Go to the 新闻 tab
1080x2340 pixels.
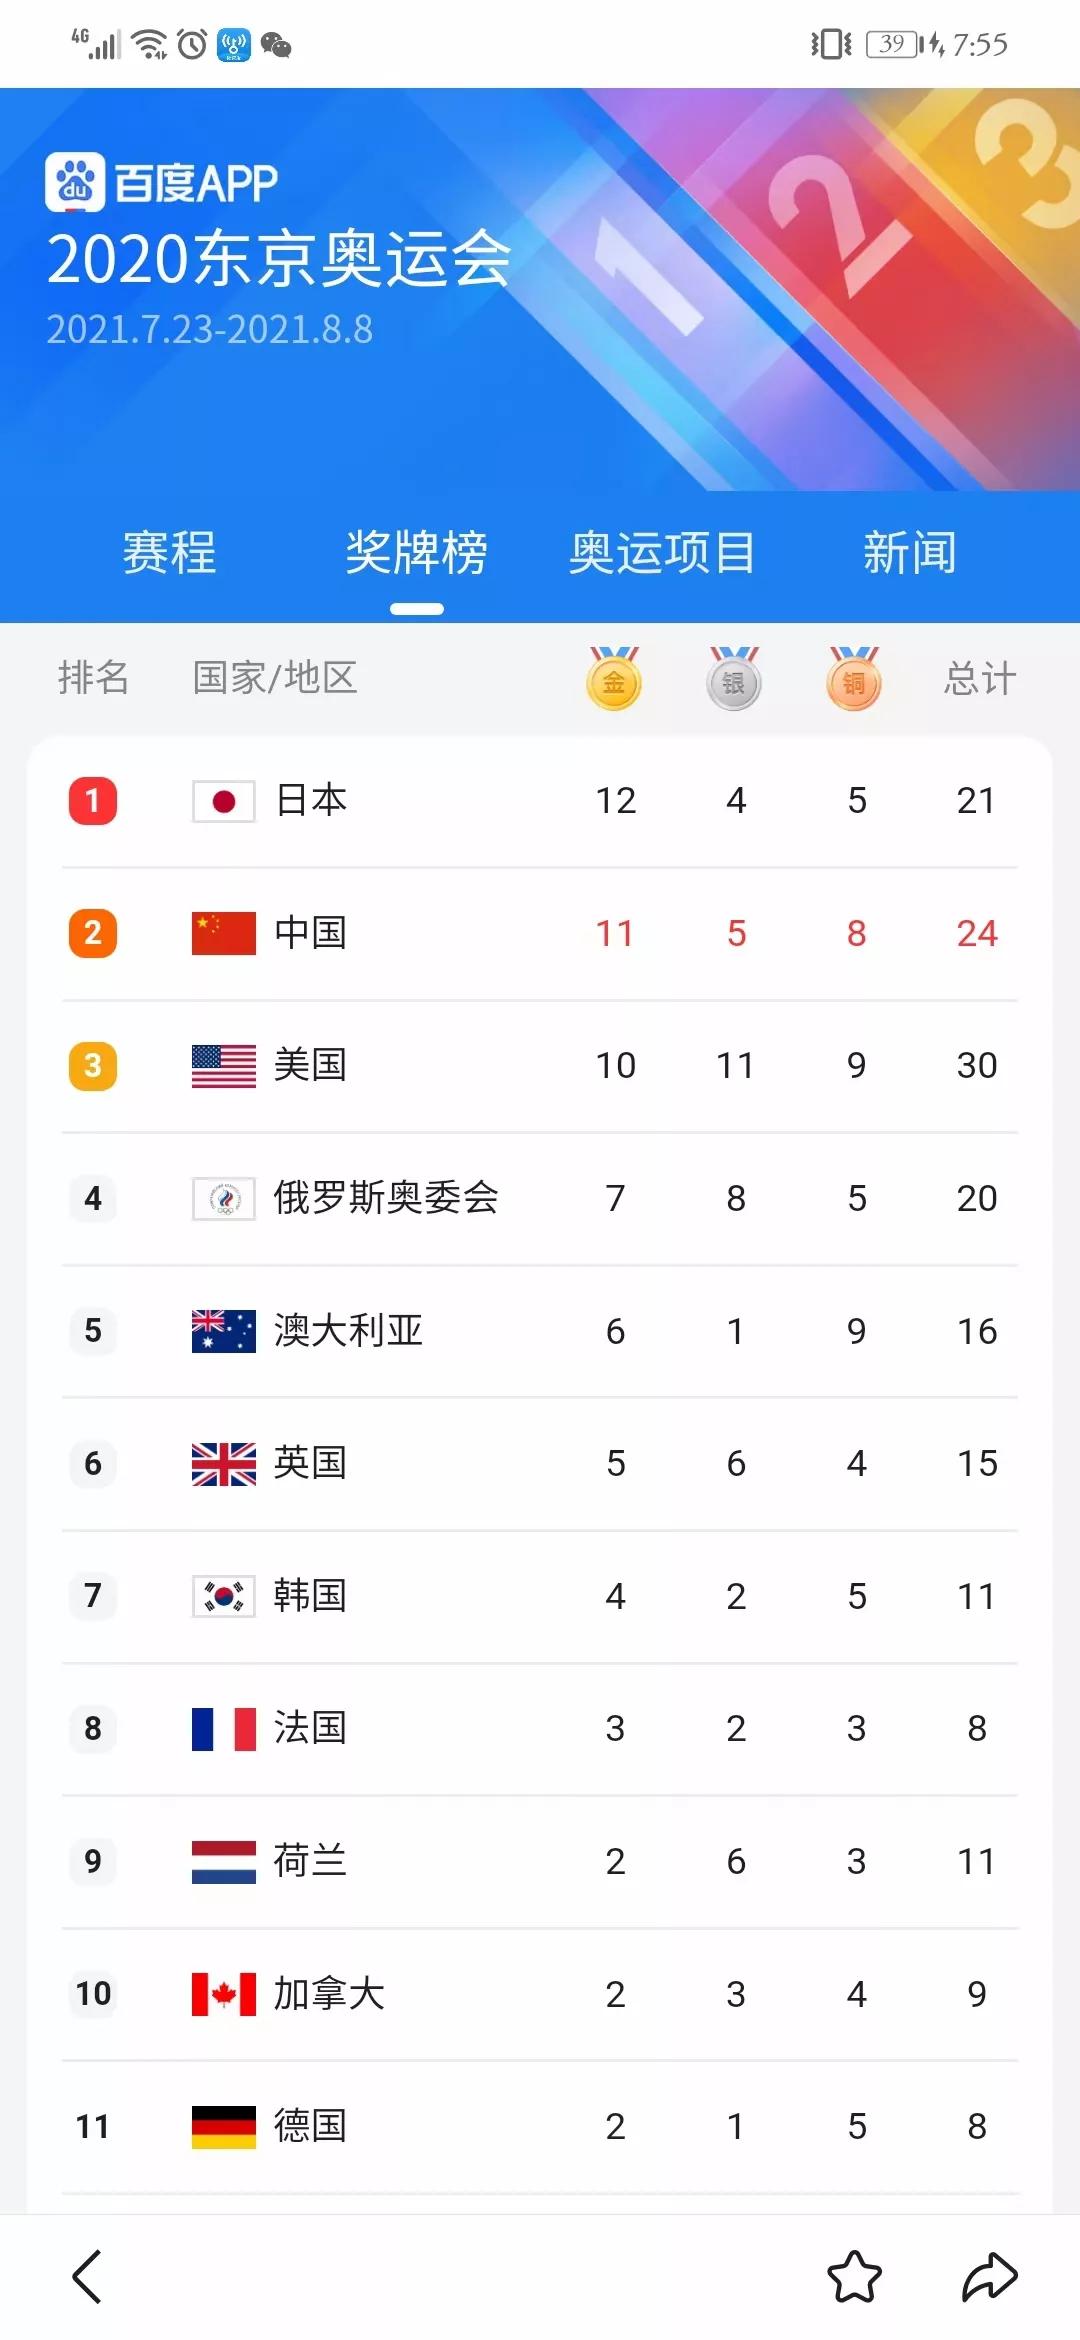point(909,553)
